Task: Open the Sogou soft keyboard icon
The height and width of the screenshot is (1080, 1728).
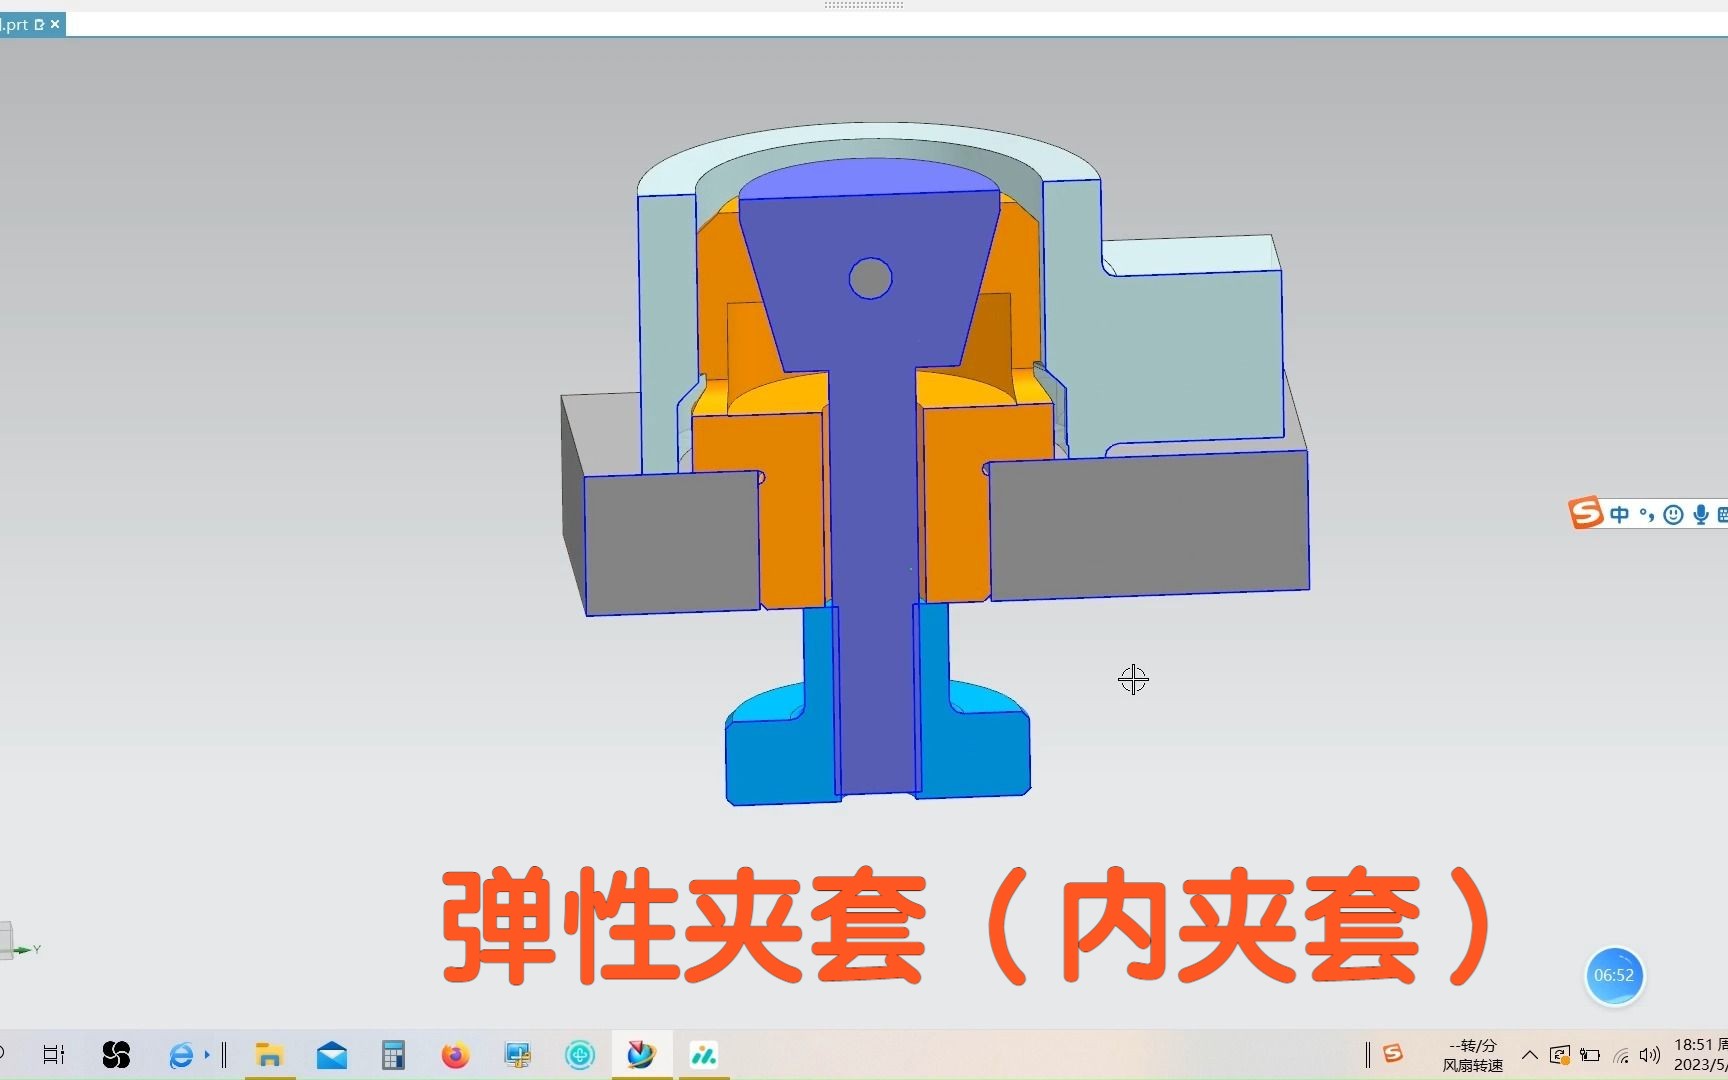Action: pos(1722,515)
